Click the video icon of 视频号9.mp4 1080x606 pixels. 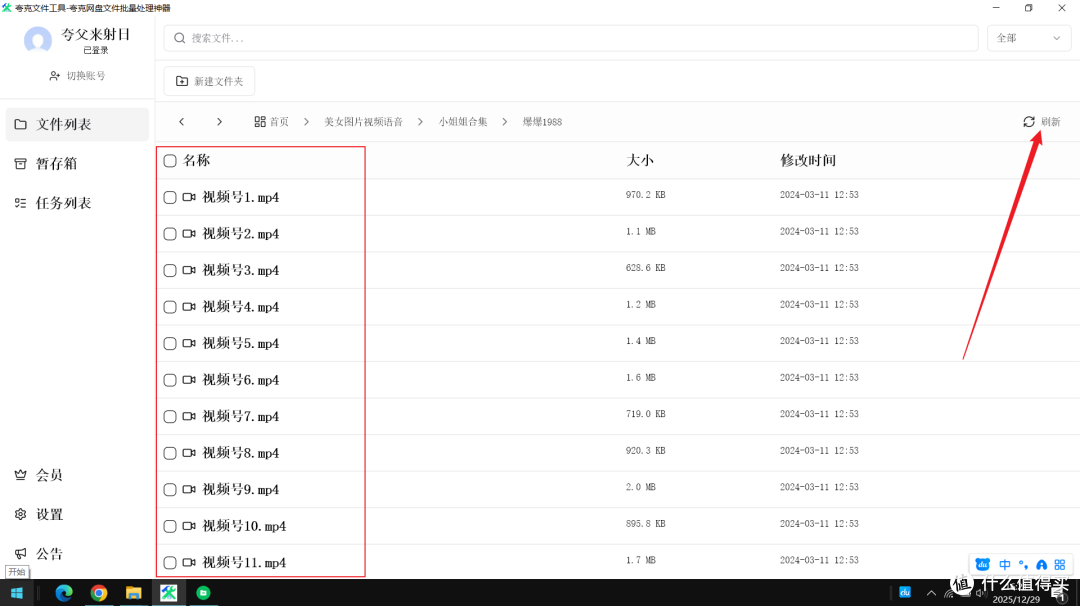pos(189,490)
